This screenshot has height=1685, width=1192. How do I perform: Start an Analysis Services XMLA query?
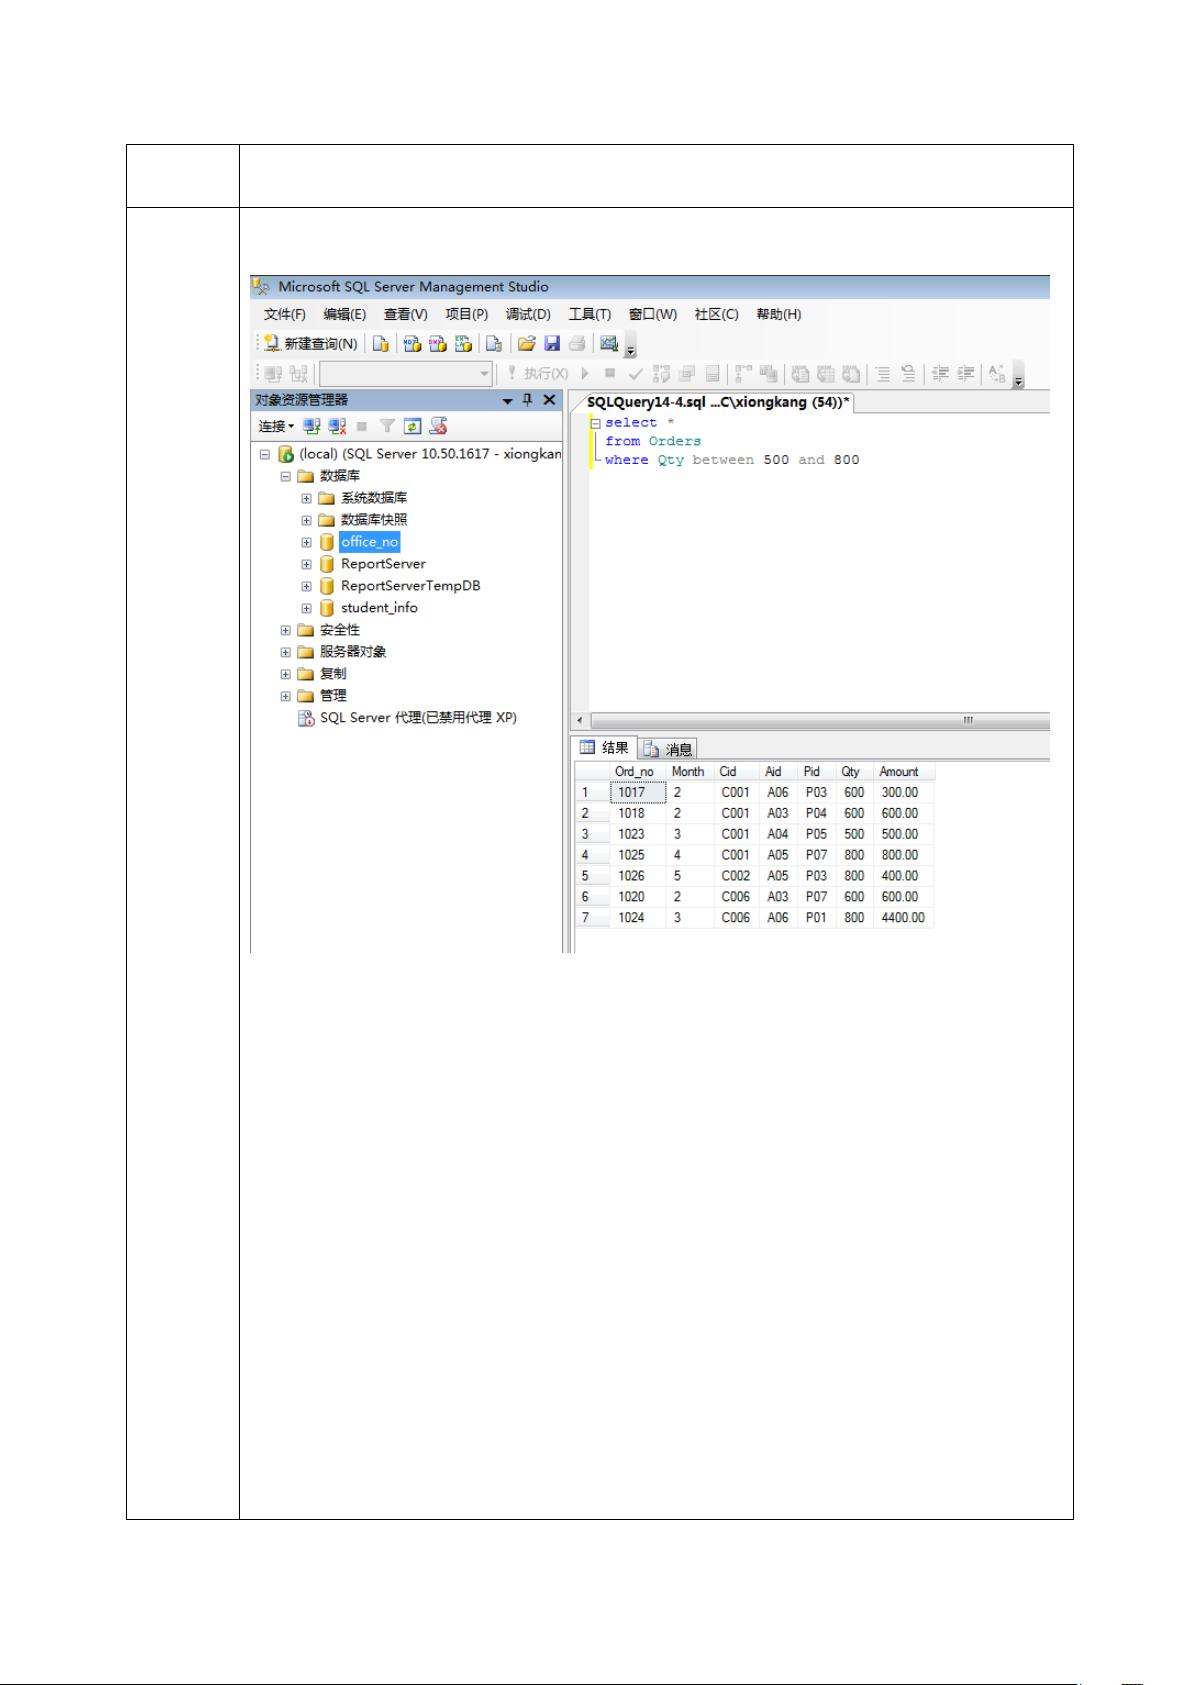point(463,343)
